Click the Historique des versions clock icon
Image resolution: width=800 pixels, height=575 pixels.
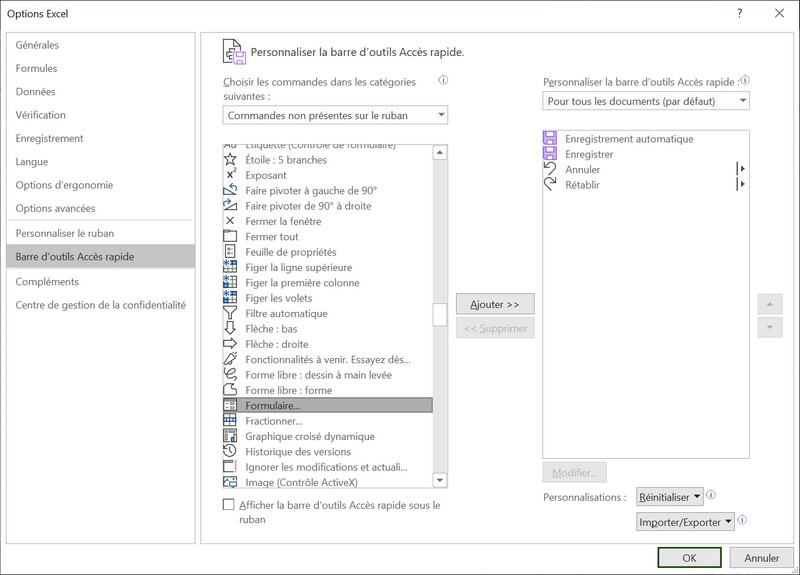(230, 451)
